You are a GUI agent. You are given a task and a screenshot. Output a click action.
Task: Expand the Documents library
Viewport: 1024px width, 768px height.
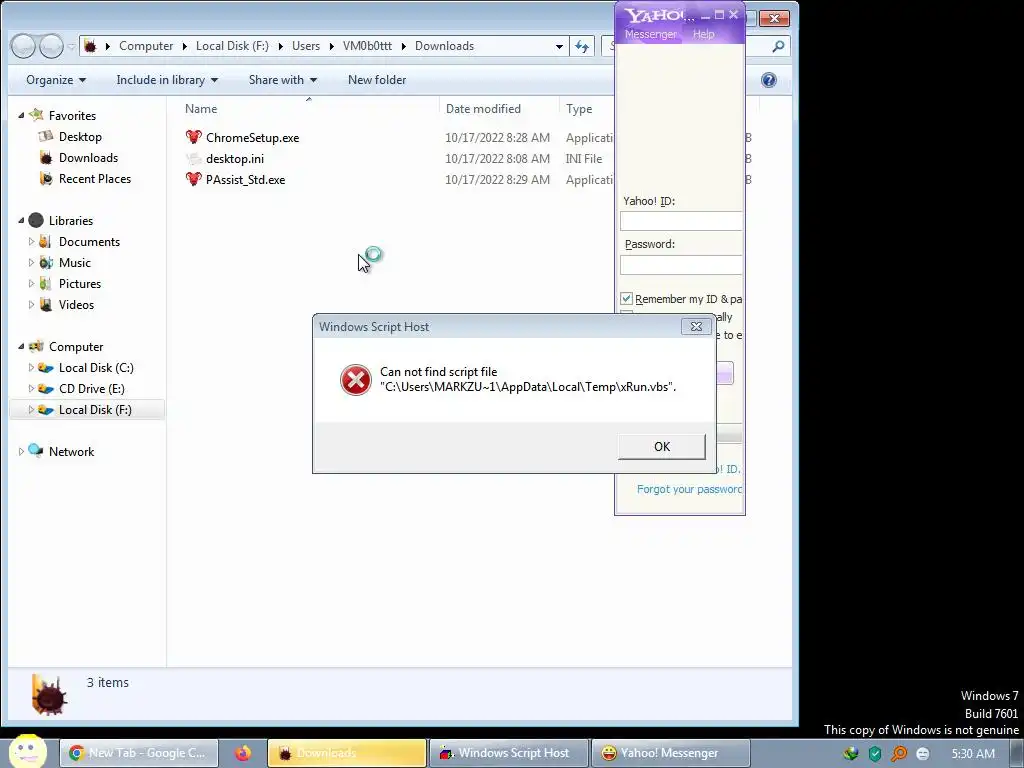point(31,242)
